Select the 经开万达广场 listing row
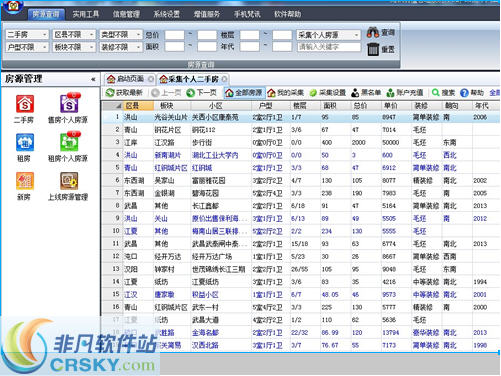501x376 pixels. pyautogui.click(x=301, y=256)
